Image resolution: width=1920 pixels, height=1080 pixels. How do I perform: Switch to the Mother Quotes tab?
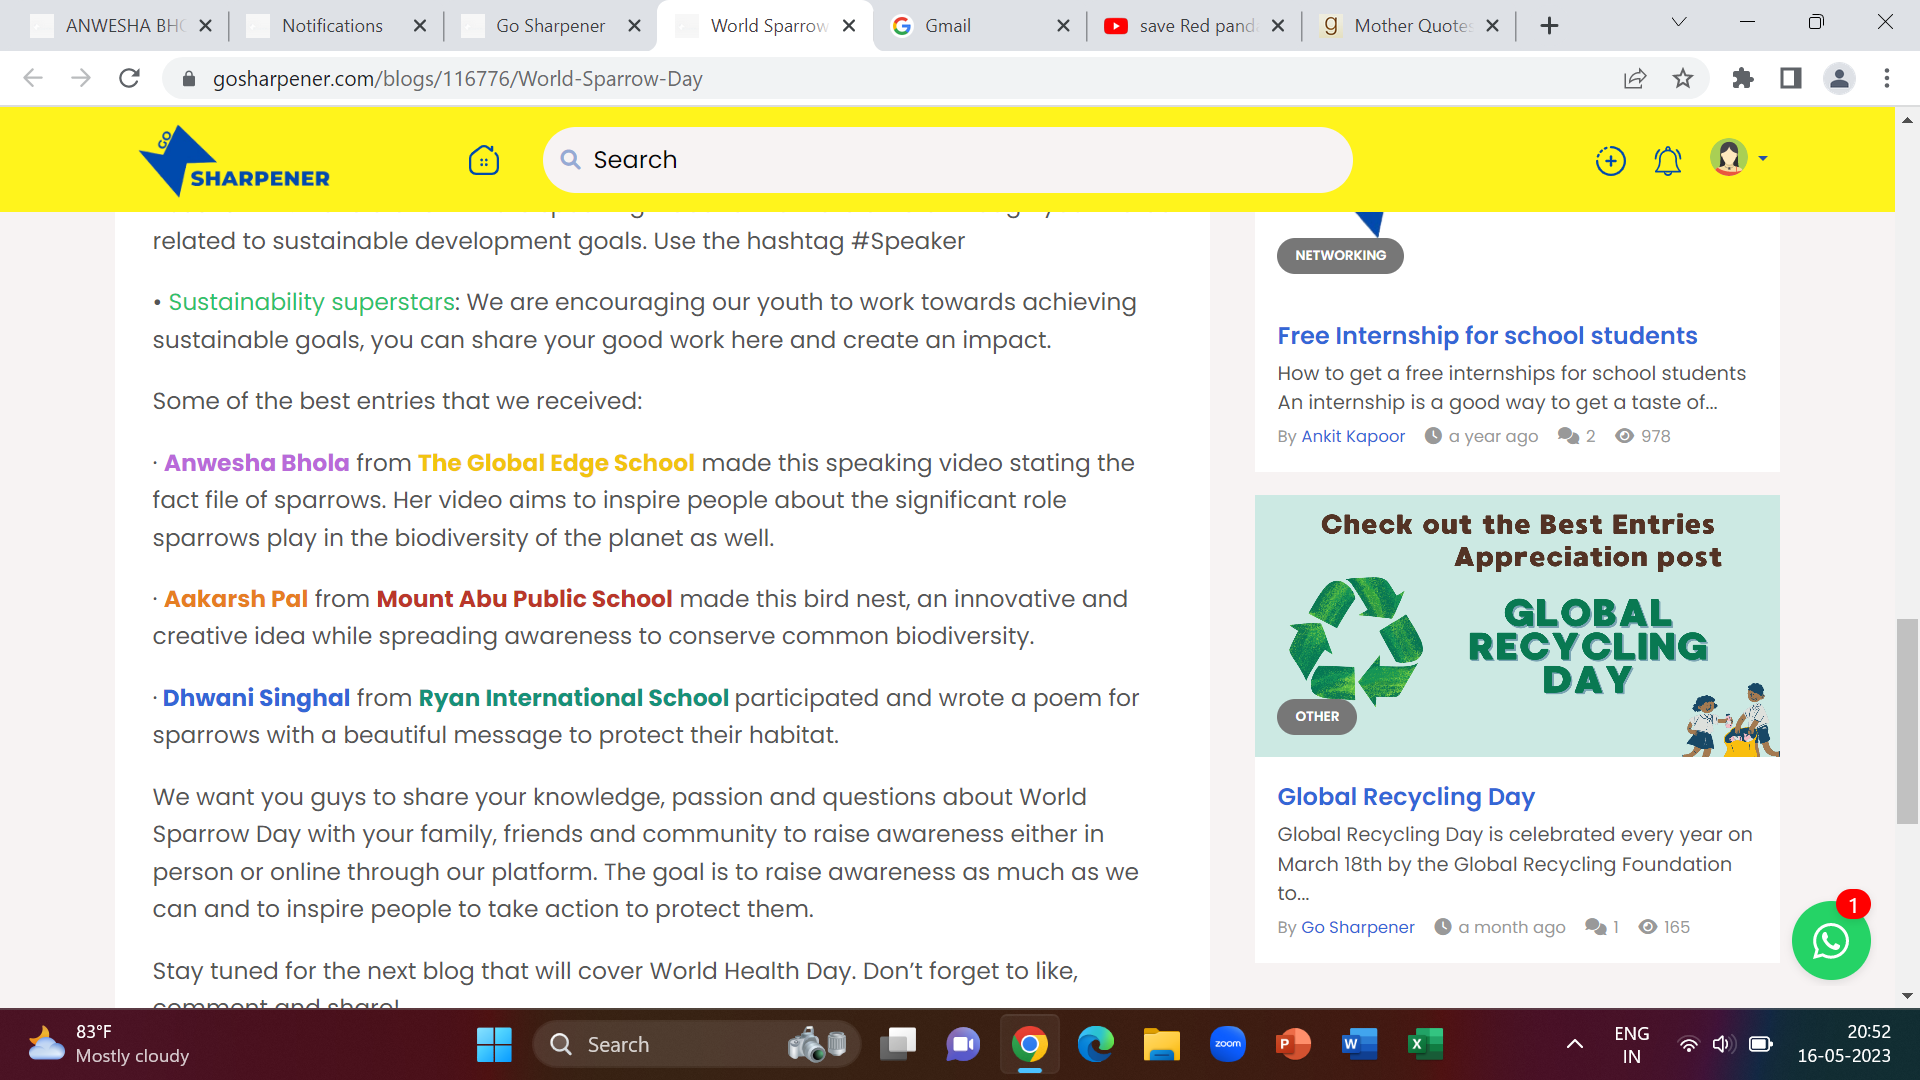1411,26
